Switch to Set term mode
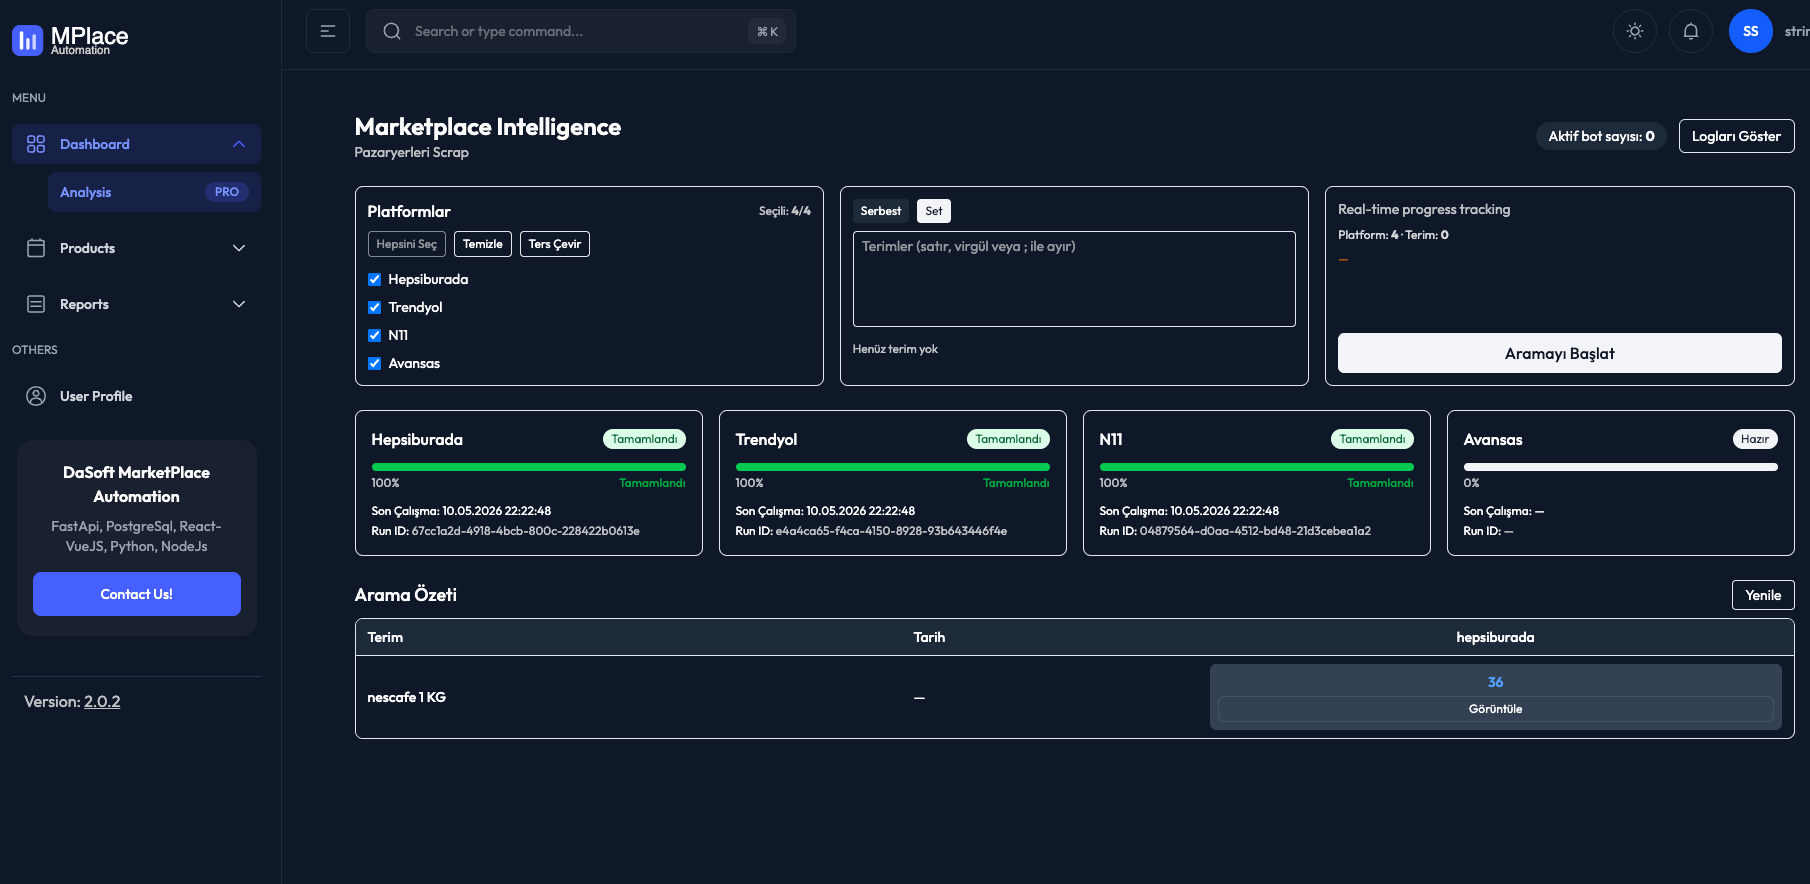1810x884 pixels. coord(934,211)
